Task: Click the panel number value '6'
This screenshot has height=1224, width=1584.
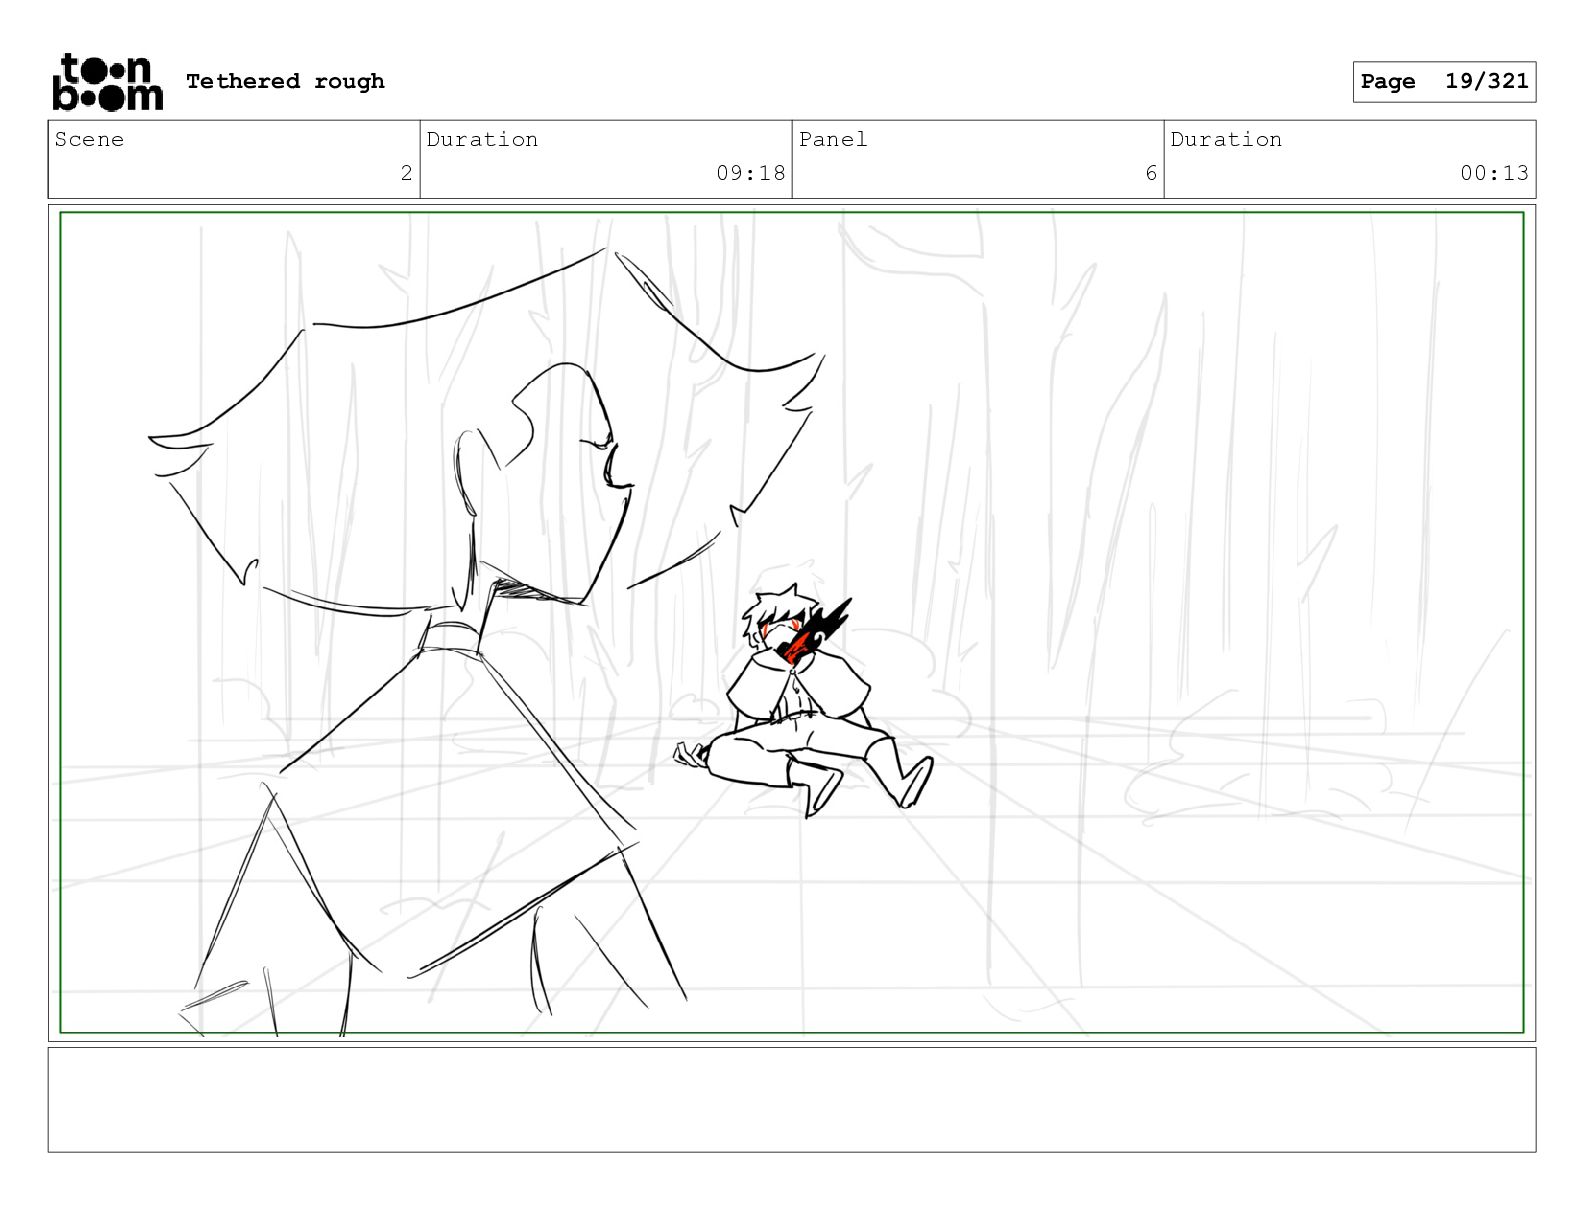Action: (x=1151, y=173)
